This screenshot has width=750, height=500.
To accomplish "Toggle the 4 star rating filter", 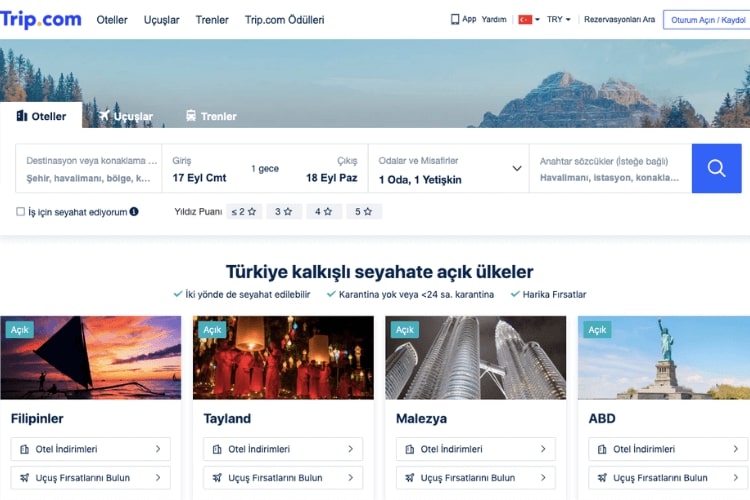I will [x=324, y=211].
